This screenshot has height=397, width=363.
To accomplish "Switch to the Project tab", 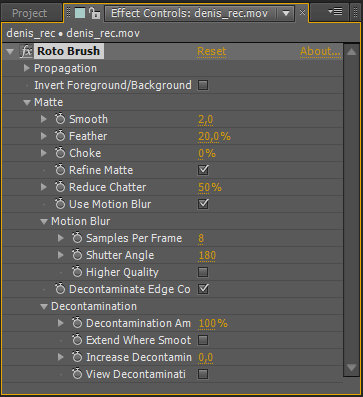I will pyautogui.click(x=29, y=13).
